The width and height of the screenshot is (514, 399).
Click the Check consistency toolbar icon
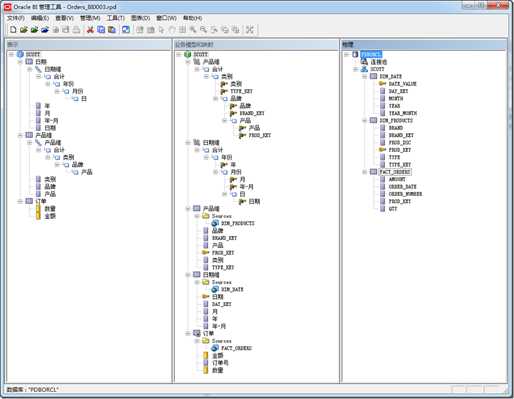(x=126, y=30)
